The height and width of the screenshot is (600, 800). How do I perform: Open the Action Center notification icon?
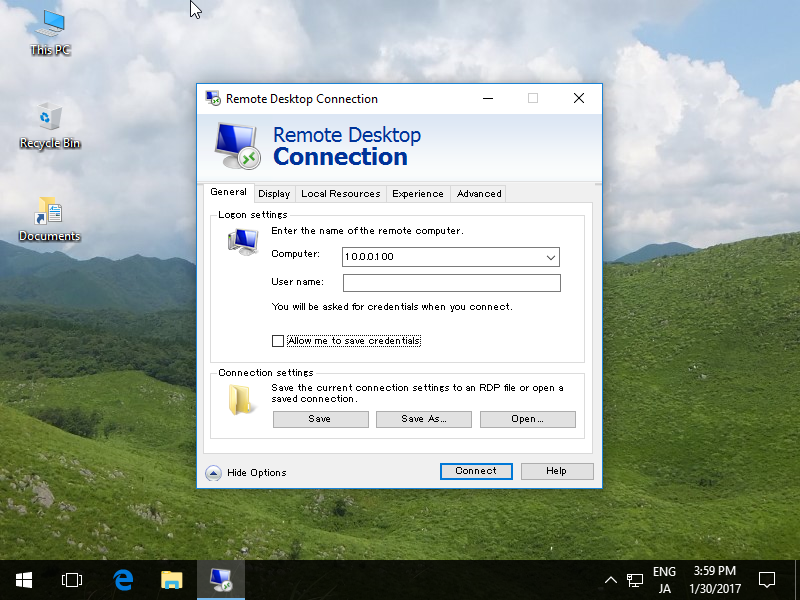click(766, 579)
